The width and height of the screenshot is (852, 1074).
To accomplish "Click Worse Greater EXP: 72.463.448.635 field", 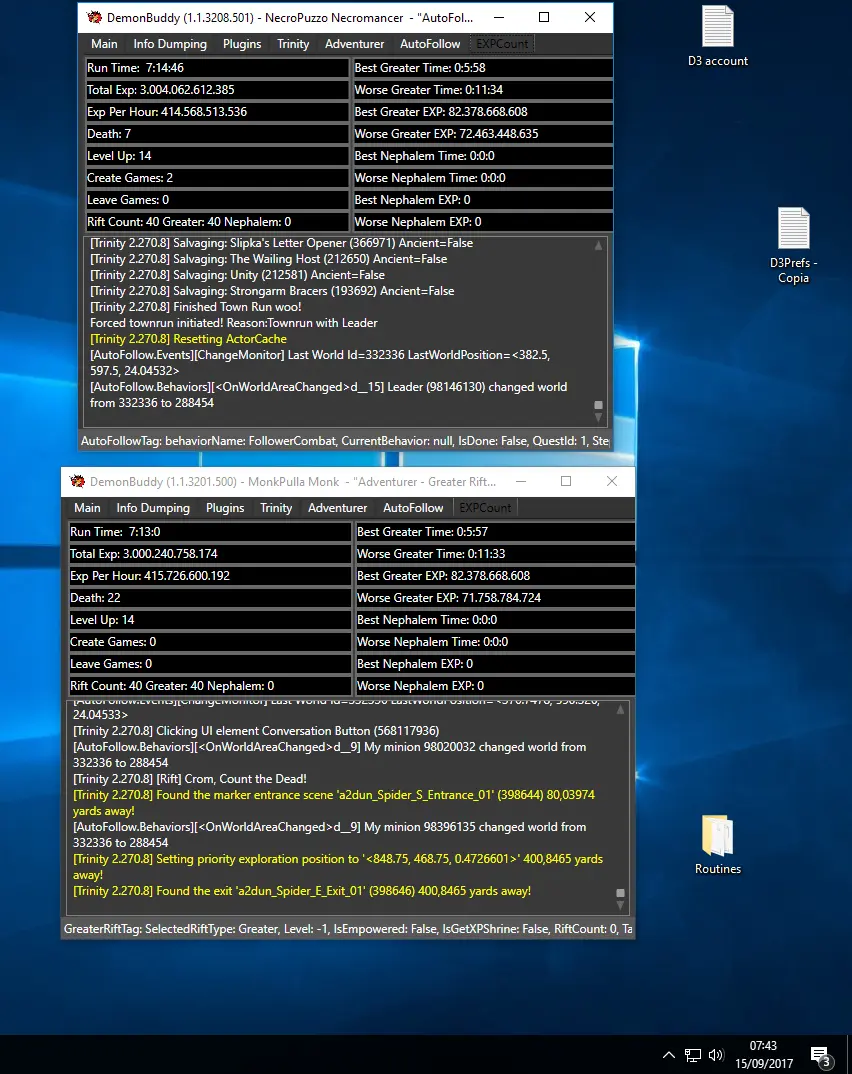I will click(x=482, y=134).
